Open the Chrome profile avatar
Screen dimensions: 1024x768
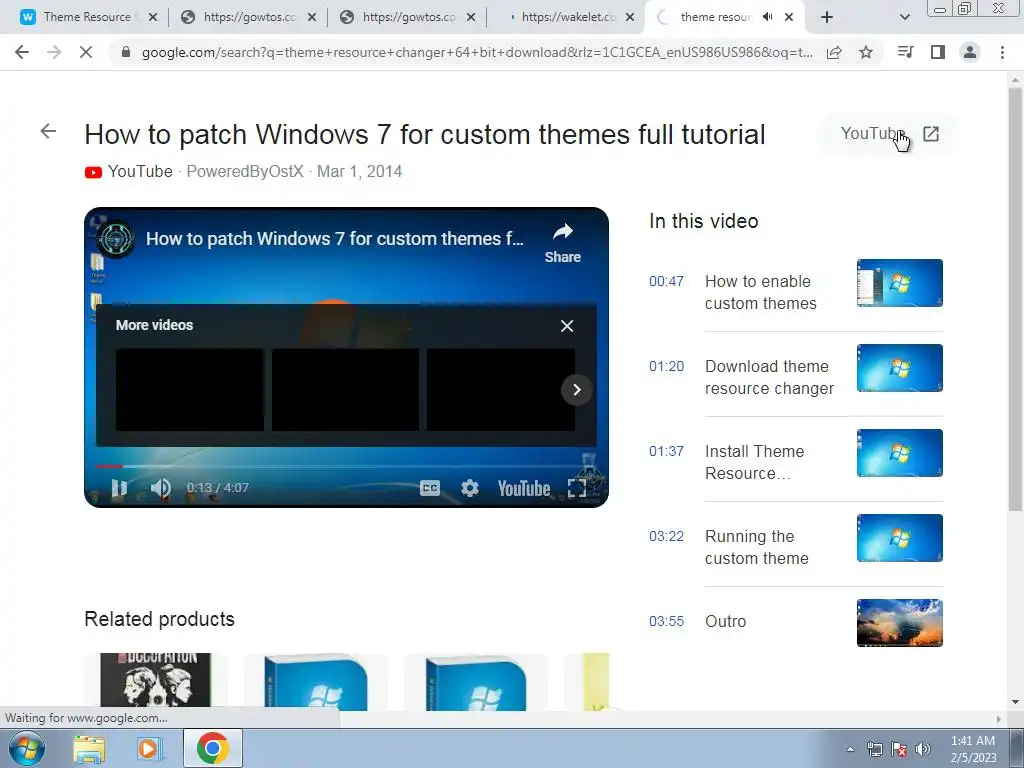[x=970, y=52]
